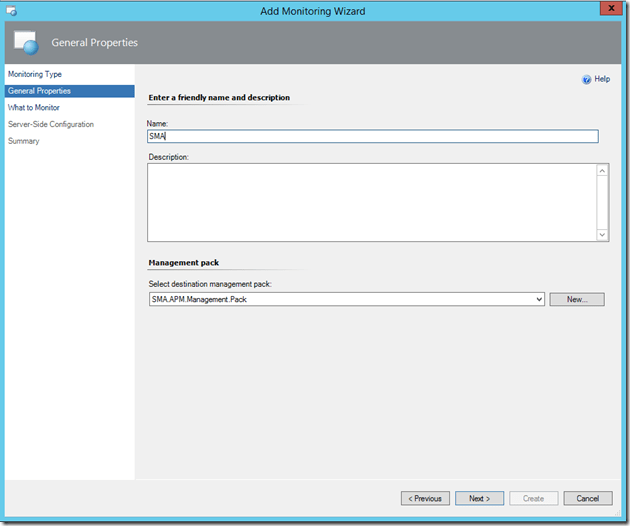
Task: Expand the destination management pack dropdown
Action: (x=539, y=299)
